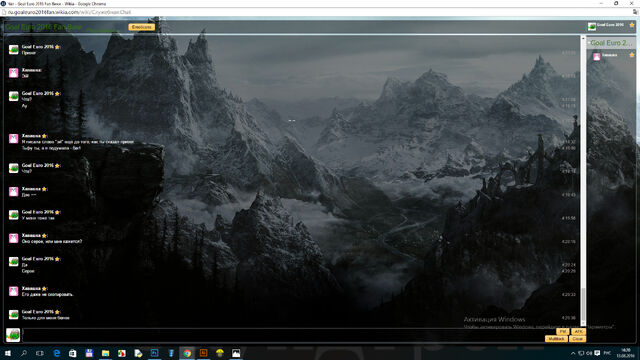Viewport: 640px width, 360px height.
Task: Click the MultiKick button
Action: (556, 339)
